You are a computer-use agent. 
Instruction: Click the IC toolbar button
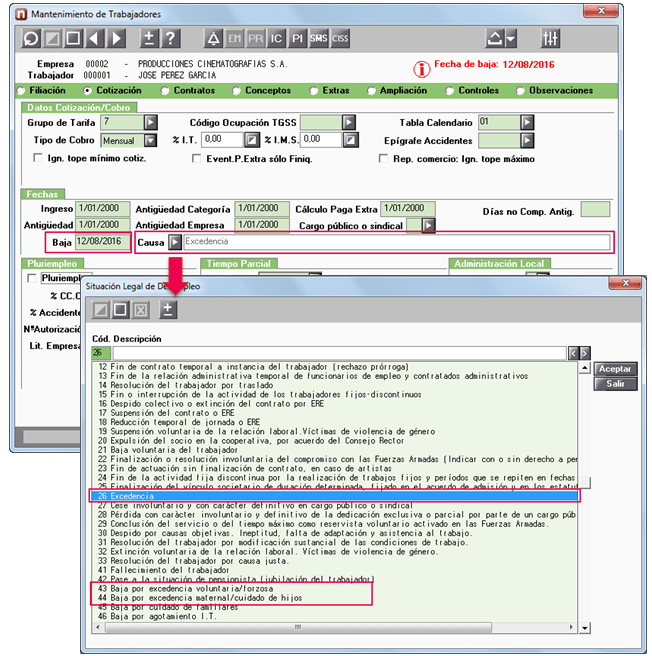point(276,38)
